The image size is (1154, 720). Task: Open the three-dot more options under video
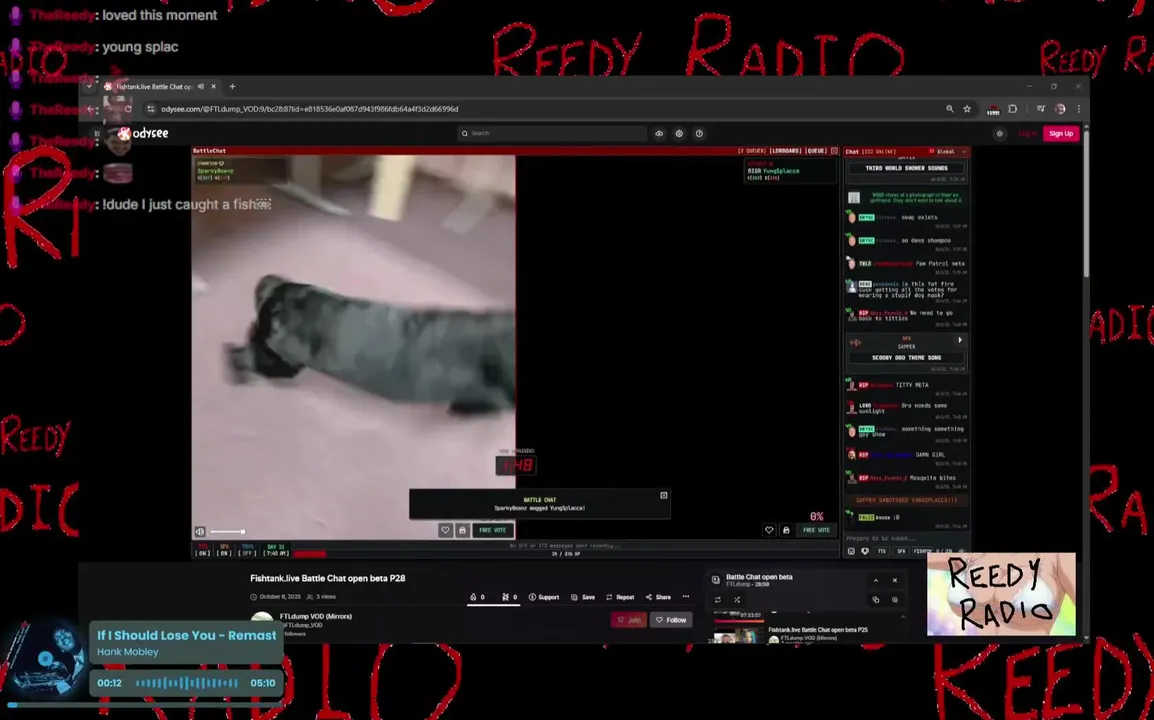click(x=686, y=597)
